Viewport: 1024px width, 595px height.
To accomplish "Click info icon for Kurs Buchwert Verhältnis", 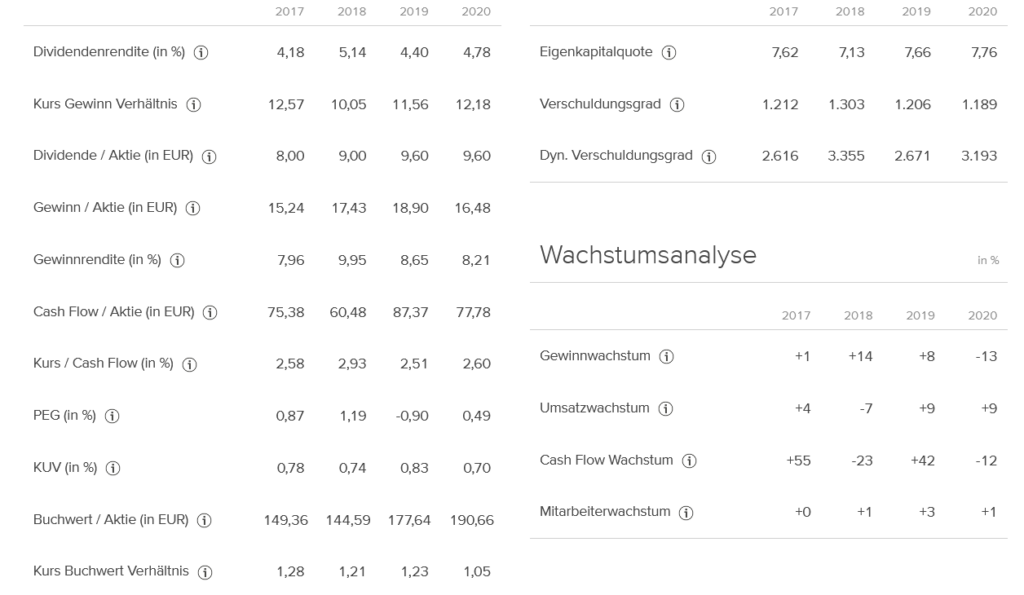I will [204, 572].
